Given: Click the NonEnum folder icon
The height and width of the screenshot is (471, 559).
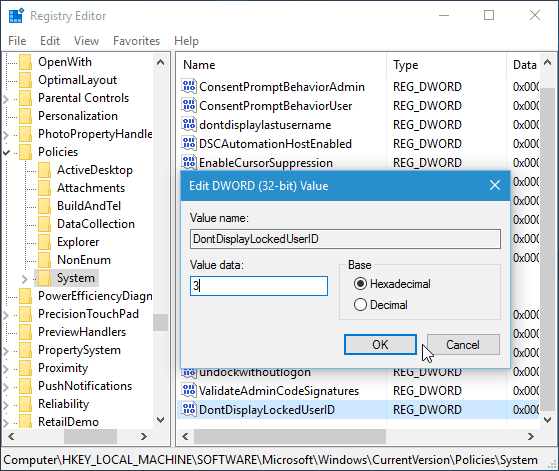Looking at the screenshot, I should [x=45, y=260].
